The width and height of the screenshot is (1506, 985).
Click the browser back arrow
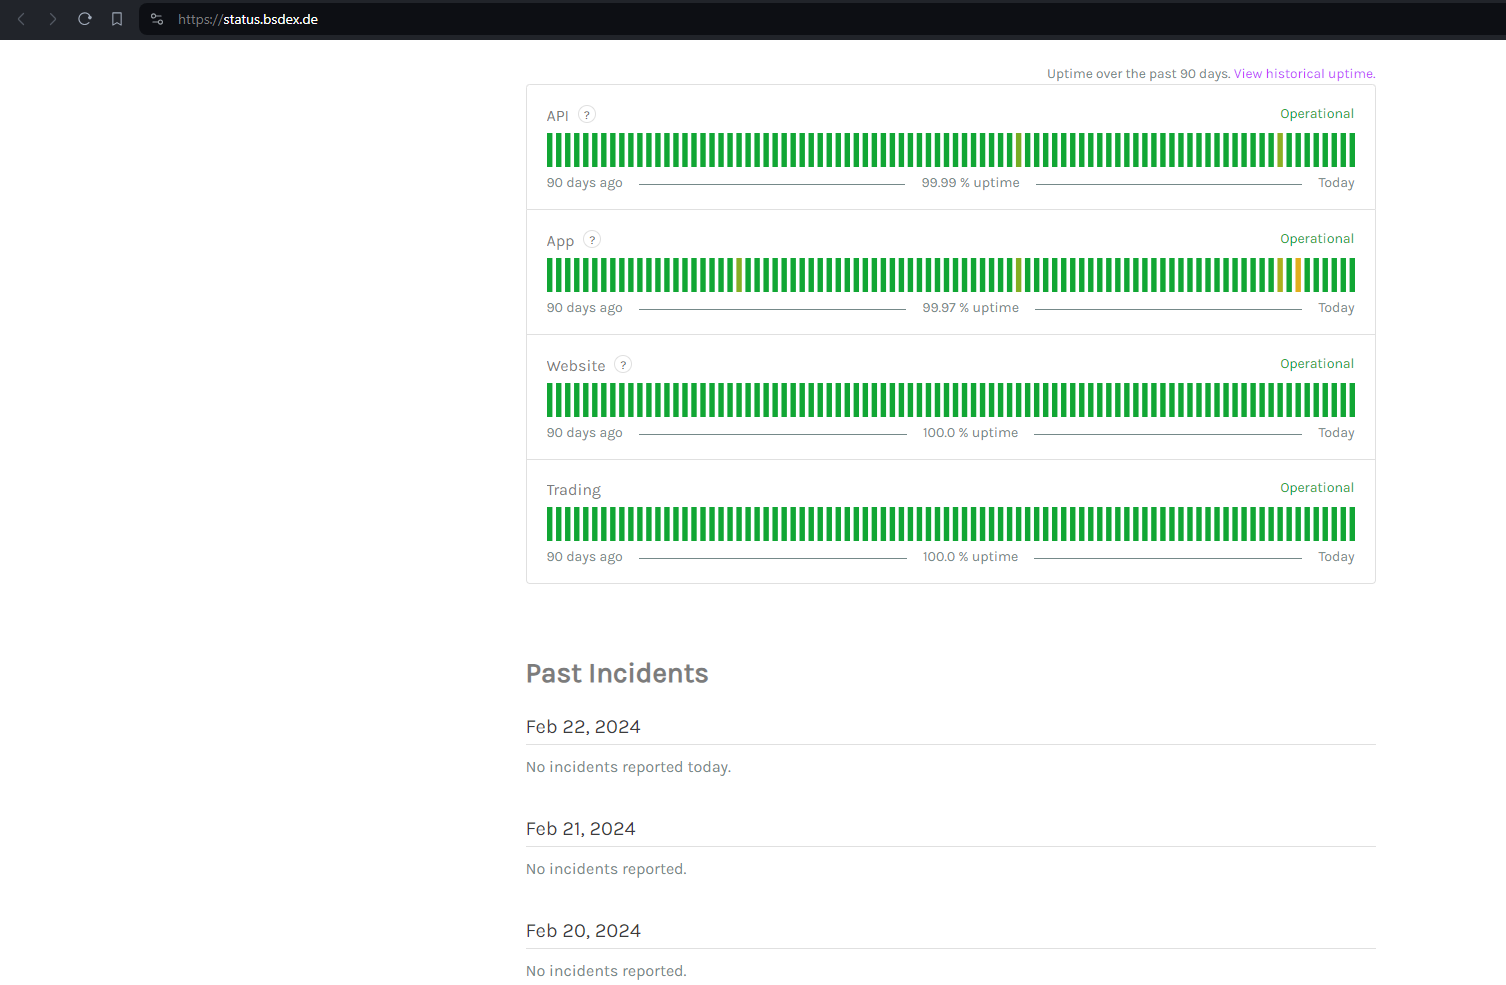pos(21,19)
